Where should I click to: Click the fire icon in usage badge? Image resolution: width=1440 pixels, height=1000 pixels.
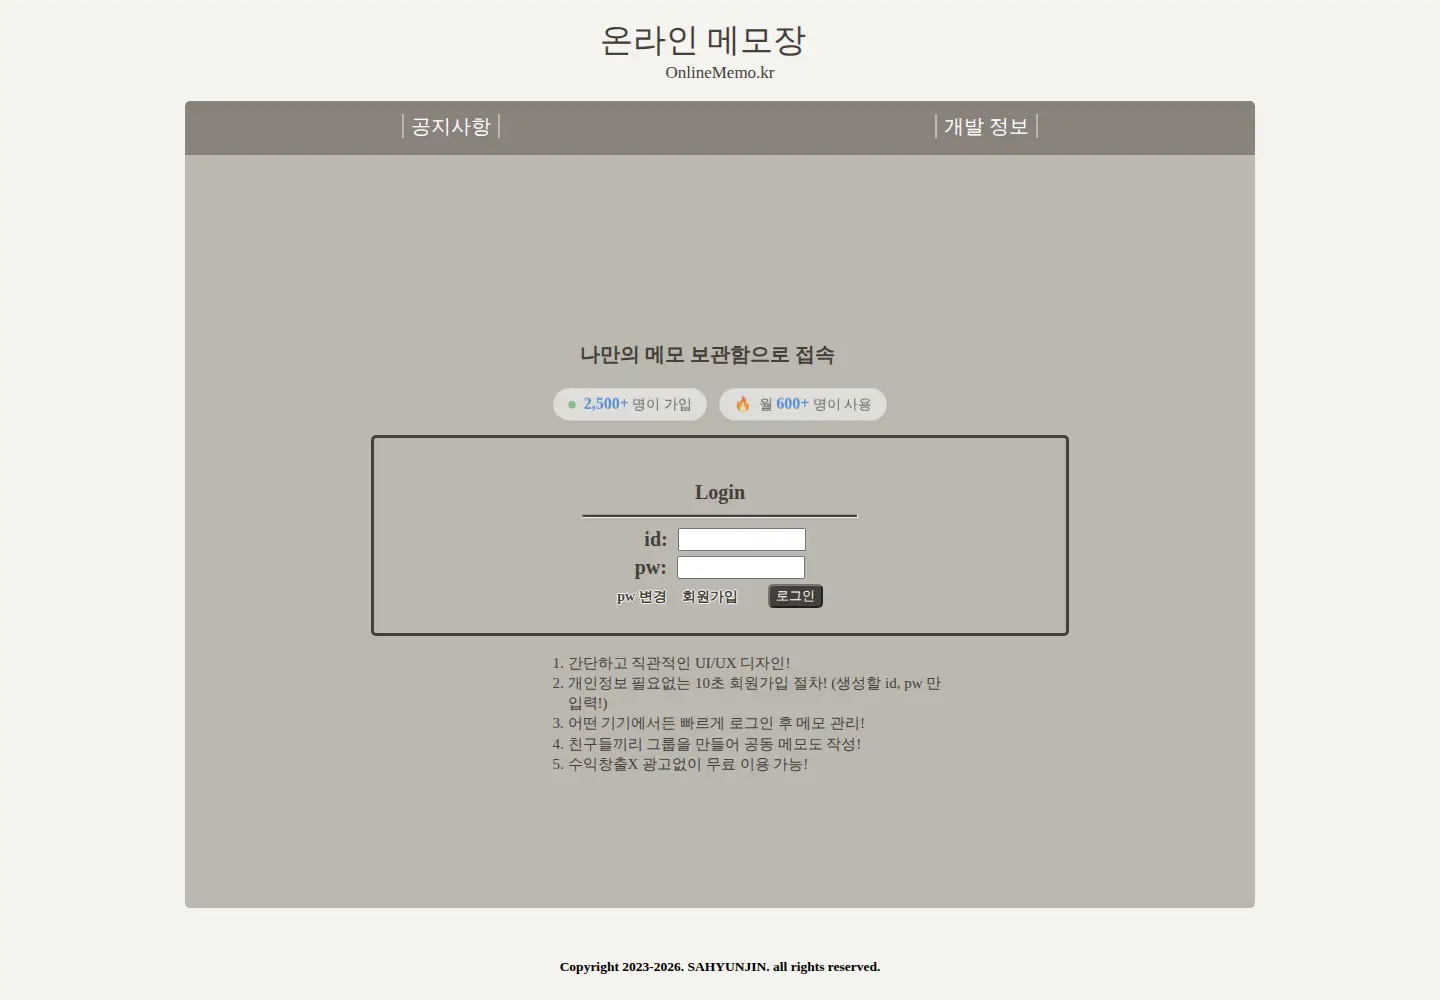click(x=743, y=404)
